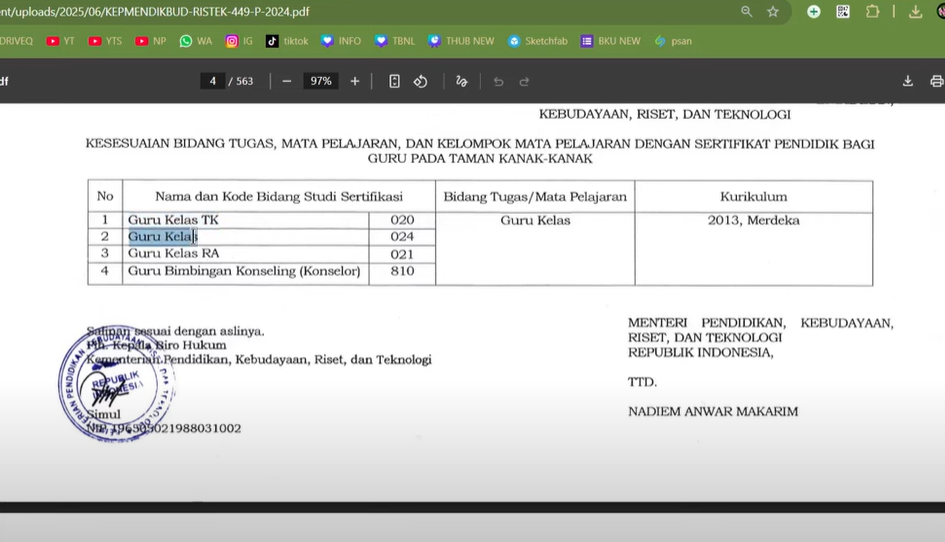The width and height of the screenshot is (945, 542).
Task: Click 'NADIEM ANWAR MAKARIM' text
Action: coord(713,411)
